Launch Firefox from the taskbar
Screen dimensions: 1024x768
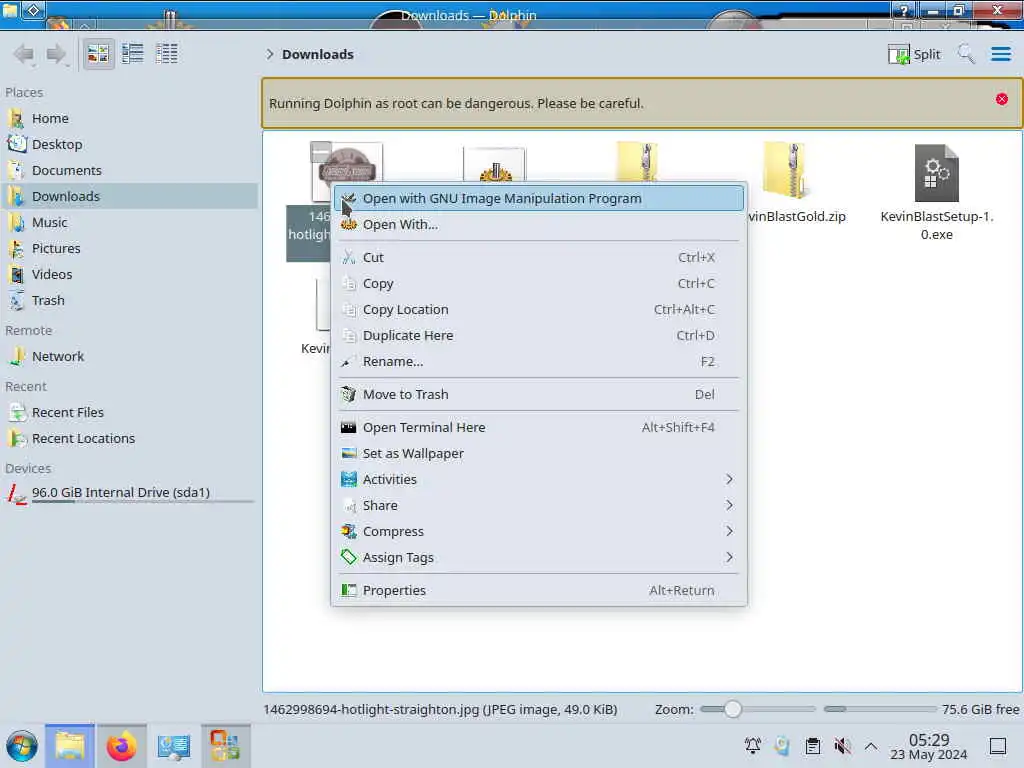pos(121,746)
